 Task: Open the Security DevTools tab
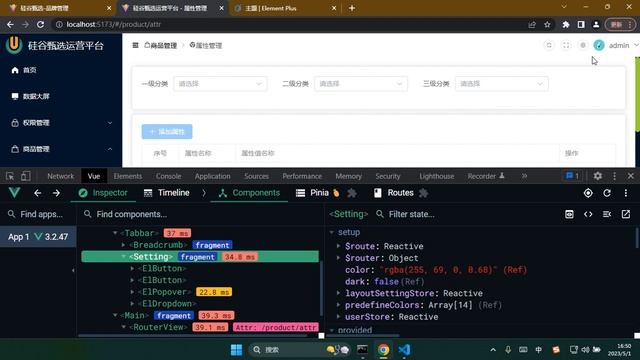tap(388, 176)
